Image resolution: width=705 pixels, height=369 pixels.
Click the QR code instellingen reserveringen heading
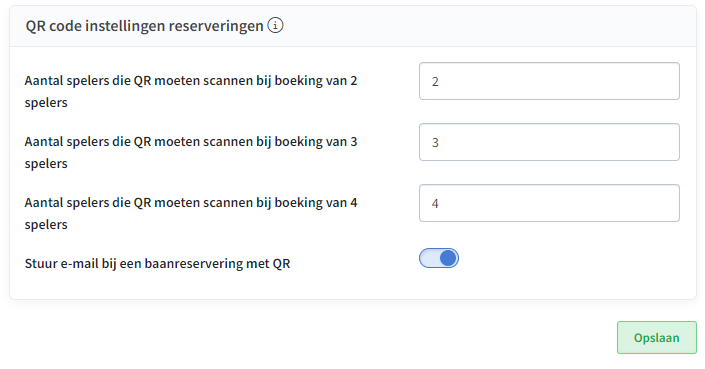(x=144, y=26)
